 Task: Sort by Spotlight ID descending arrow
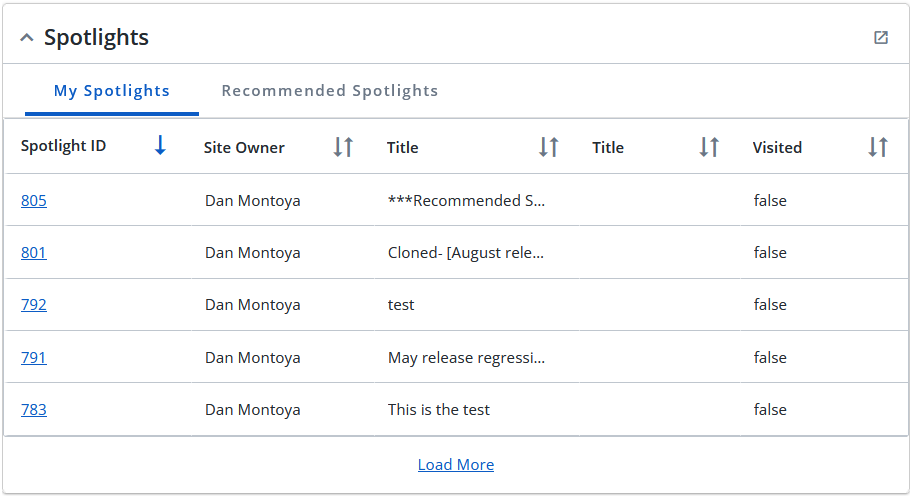[160, 145]
